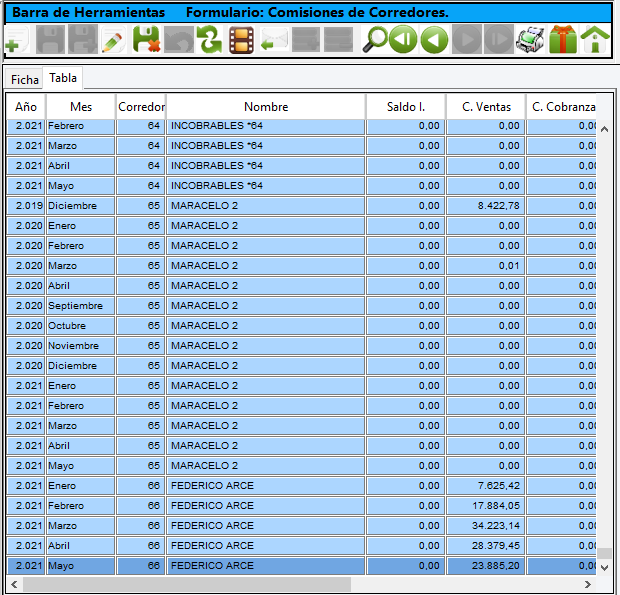This screenshot has height=595, width=620.
Task: Click the greyed-out save-and-new floppy icon
Action: pos(83,40)
